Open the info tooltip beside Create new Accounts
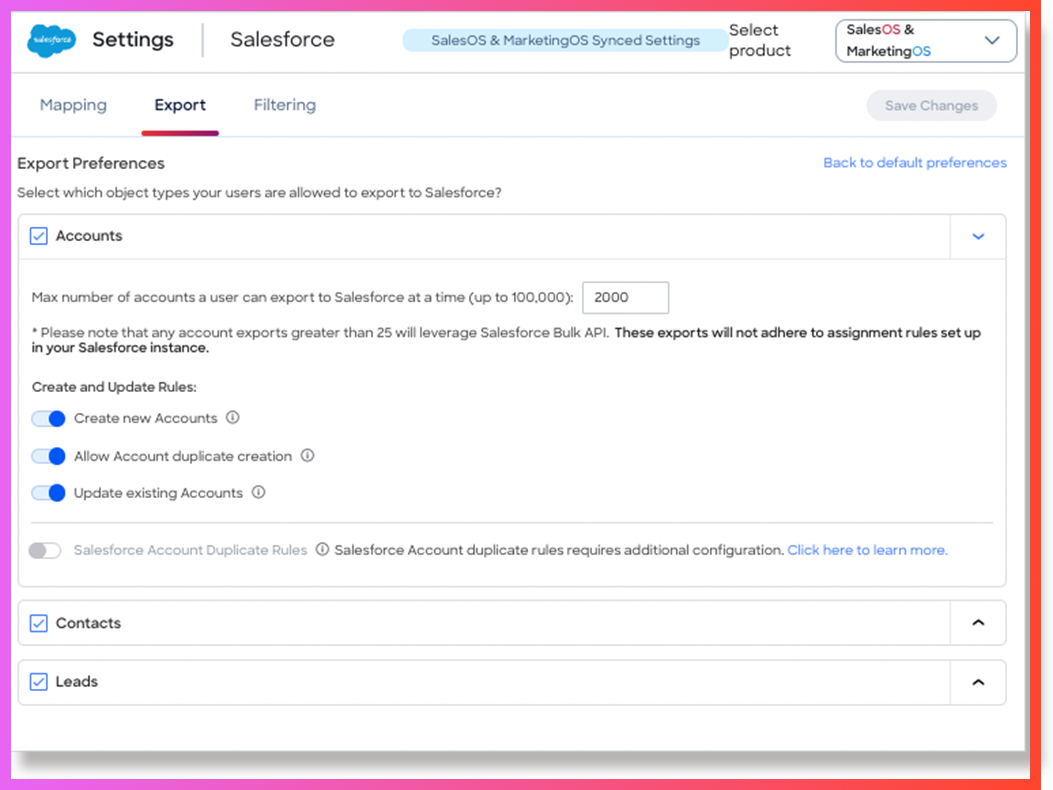The image size is (1053, 790). (x=232, y=418)
